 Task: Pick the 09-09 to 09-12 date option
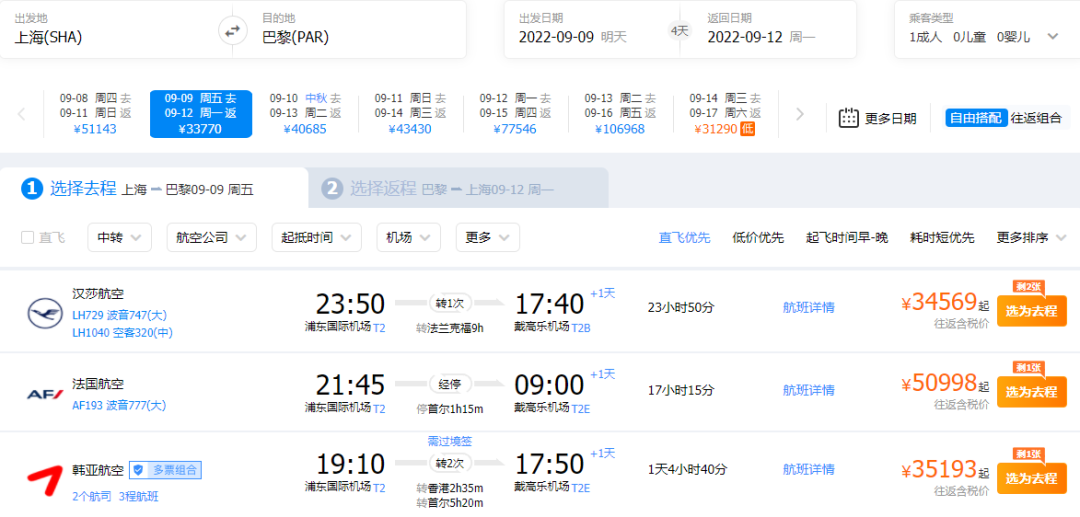(x=200, y=114)
